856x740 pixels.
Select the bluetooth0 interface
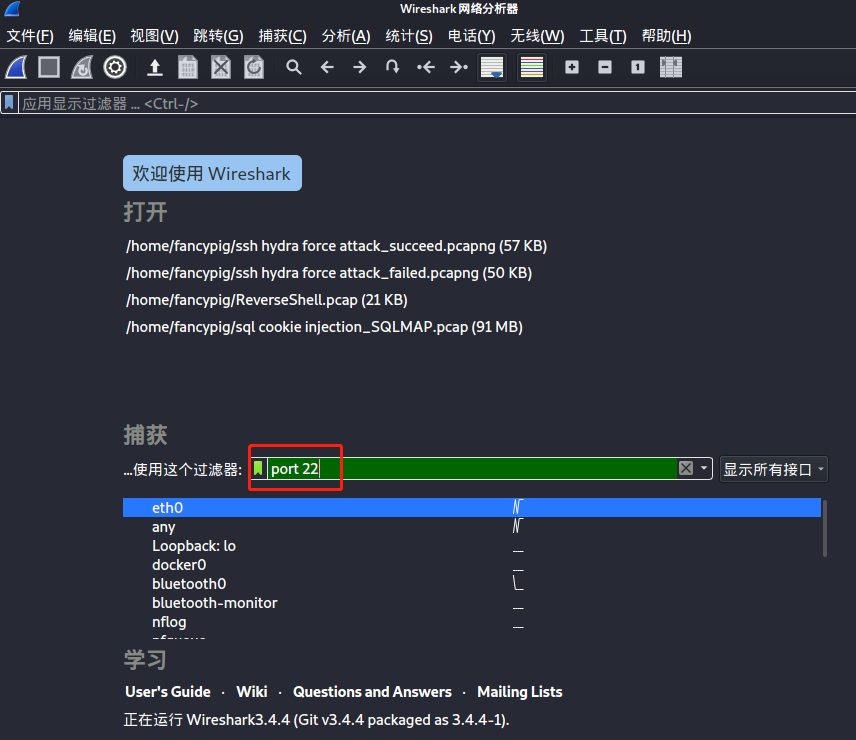tap(472, 584)
